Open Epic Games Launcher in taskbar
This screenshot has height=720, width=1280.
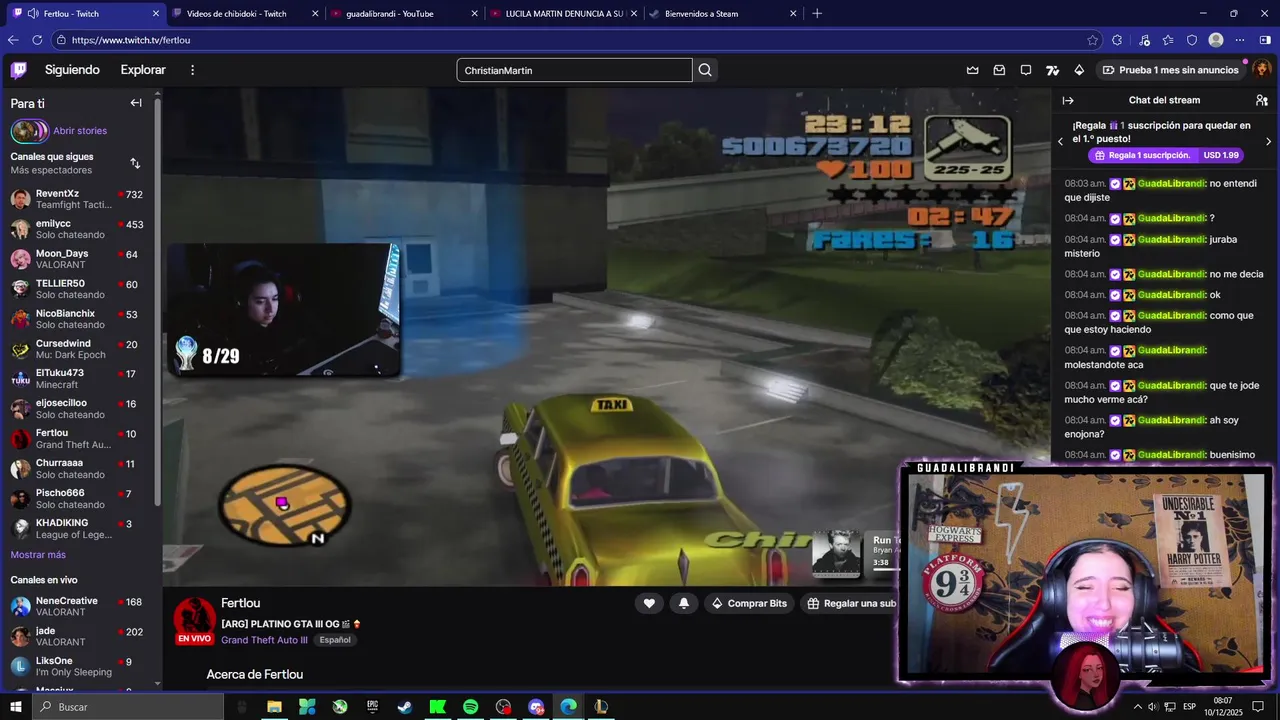click(x=372, y=707)
